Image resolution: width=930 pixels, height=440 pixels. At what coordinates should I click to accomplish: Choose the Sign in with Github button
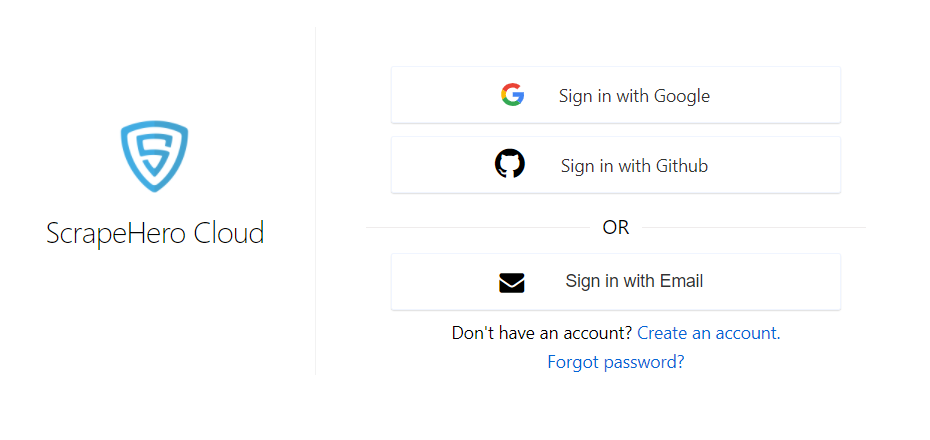(616, 165)
